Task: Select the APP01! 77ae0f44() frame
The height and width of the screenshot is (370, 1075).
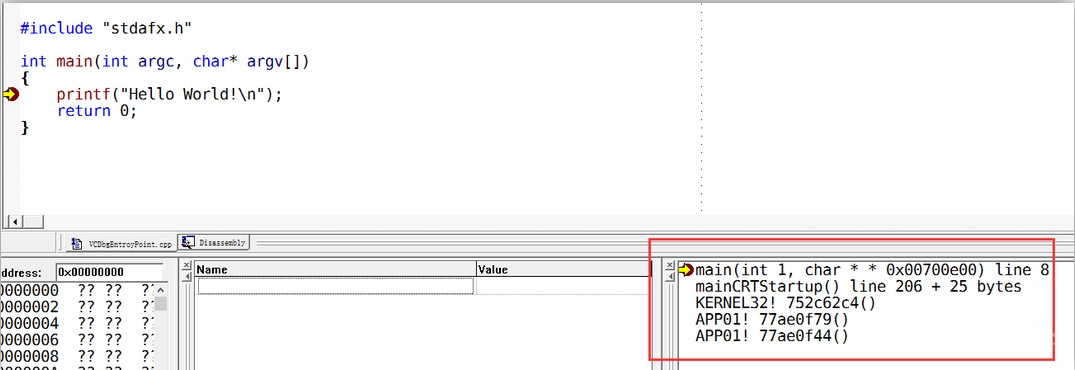Action: (772, 336)
